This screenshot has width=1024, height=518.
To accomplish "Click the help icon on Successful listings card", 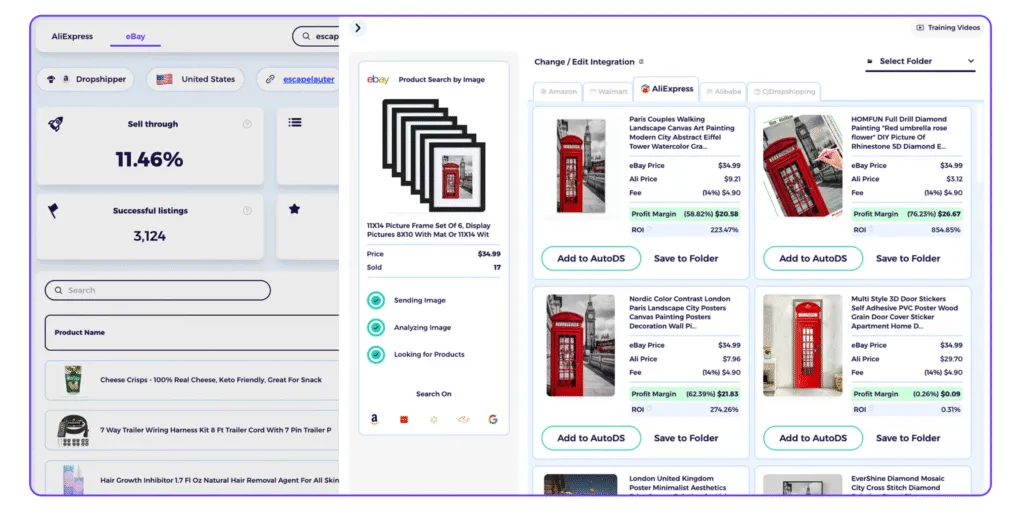I will click(x=247, y=210).
